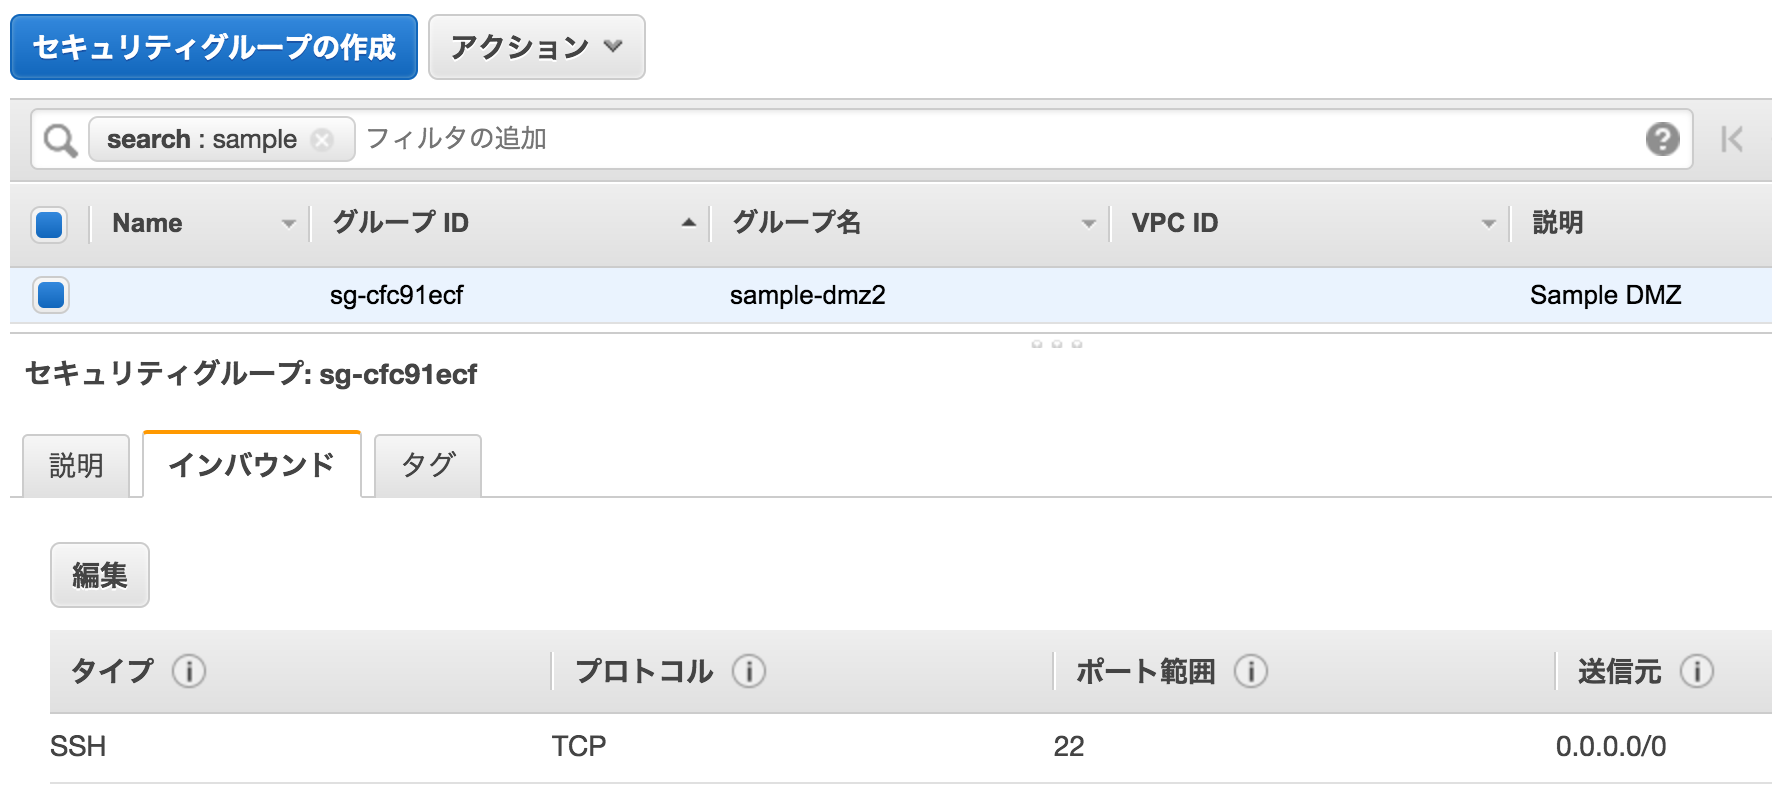
Task: Expand the グループ名 column dropdown arrow
Action: [x=1089, y=224]
